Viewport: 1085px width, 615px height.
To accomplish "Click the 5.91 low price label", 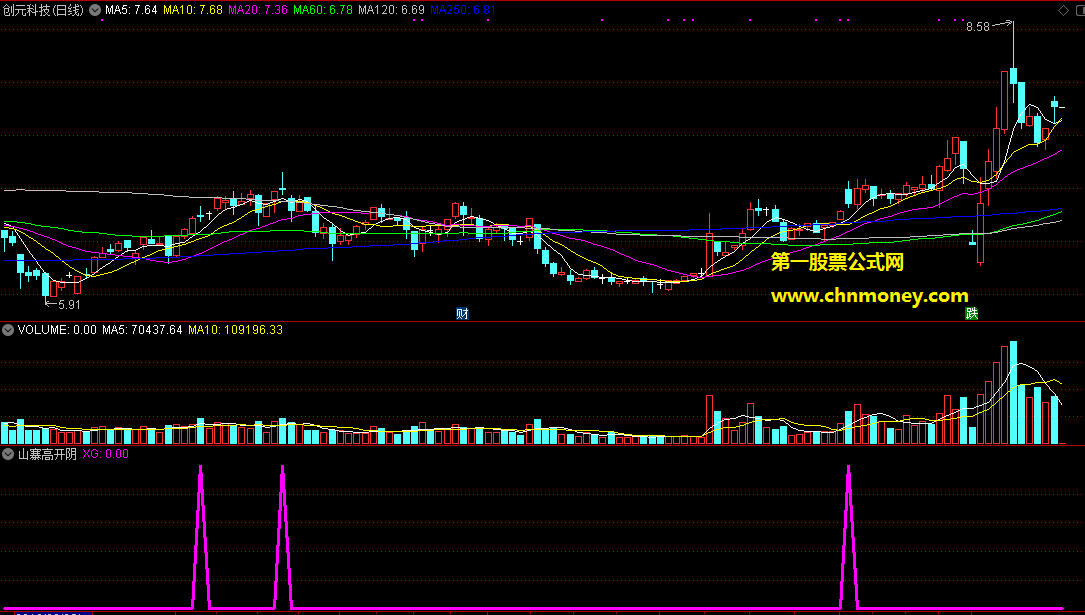I will (x=69, y=304).
